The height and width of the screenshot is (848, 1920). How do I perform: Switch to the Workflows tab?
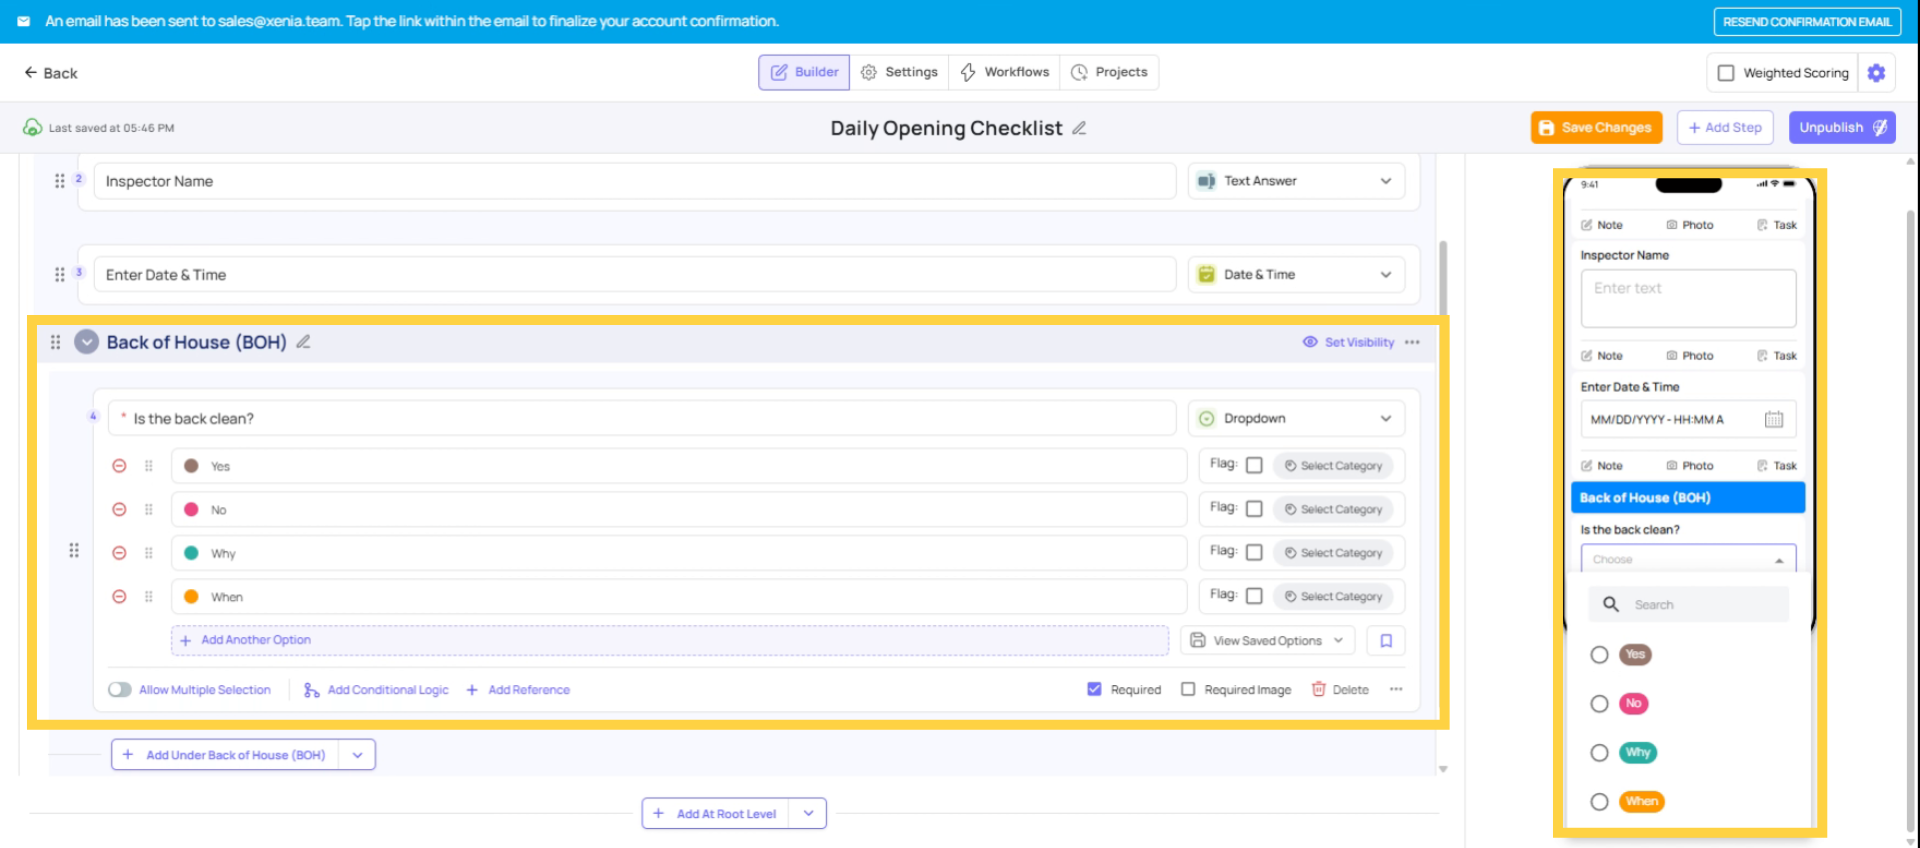(x=1005, y=72)
